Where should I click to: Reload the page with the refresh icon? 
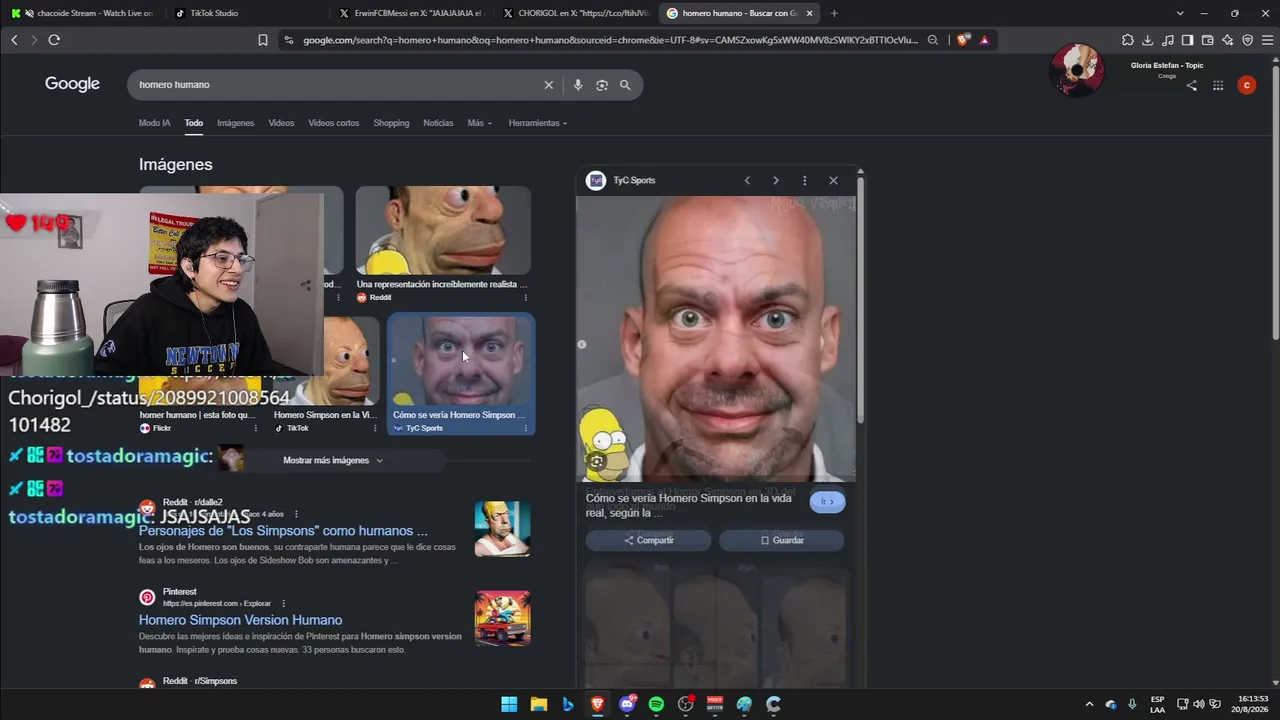(54, 40)
